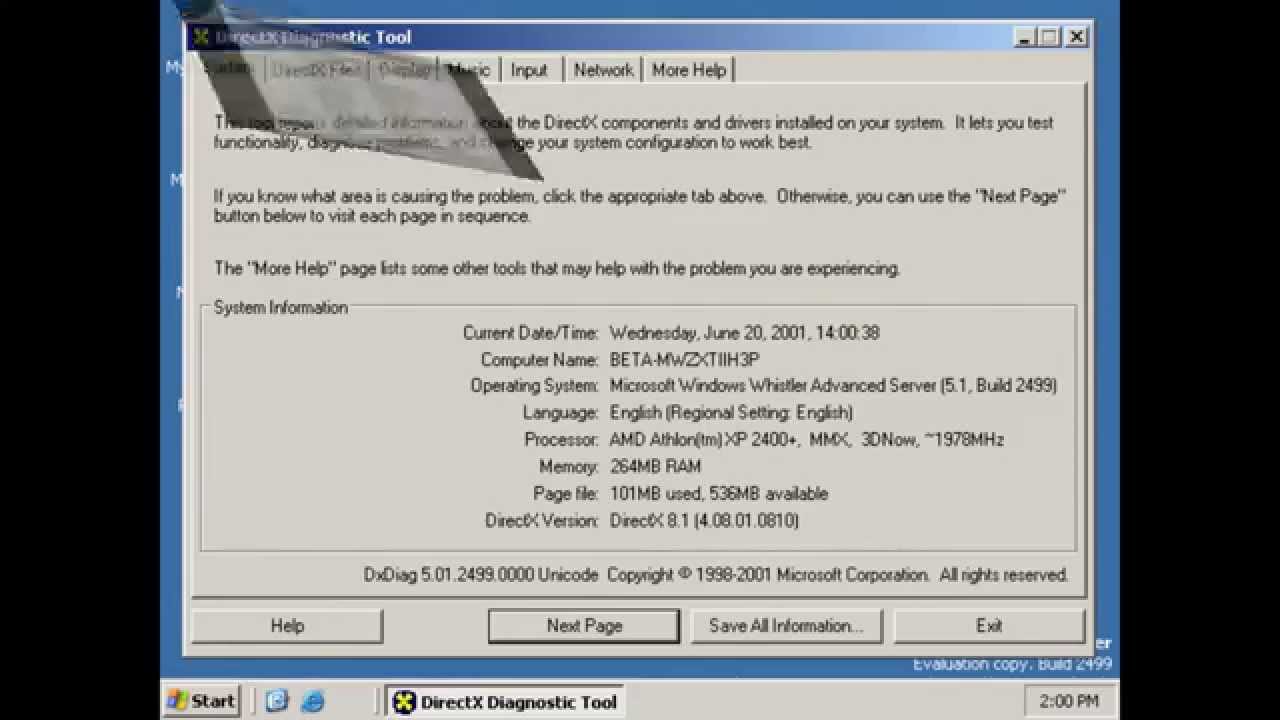Viewport: 1280px width, 720px height.
Task: Switch to the Input tab
Action: [x=529, y=70]
